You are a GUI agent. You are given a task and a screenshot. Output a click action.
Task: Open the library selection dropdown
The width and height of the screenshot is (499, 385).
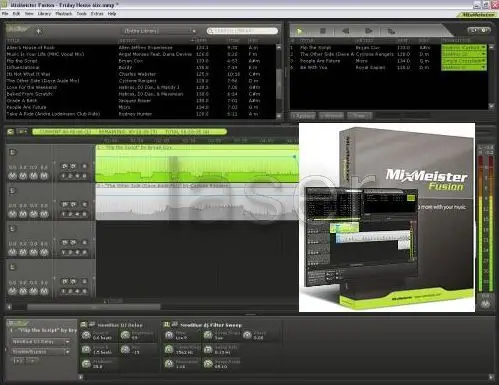159,31
